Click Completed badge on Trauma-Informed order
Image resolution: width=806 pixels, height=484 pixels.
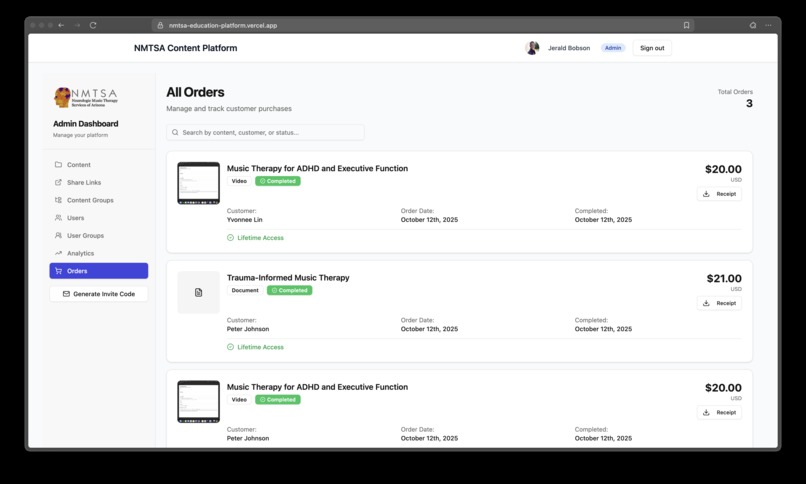pos(289,290)
